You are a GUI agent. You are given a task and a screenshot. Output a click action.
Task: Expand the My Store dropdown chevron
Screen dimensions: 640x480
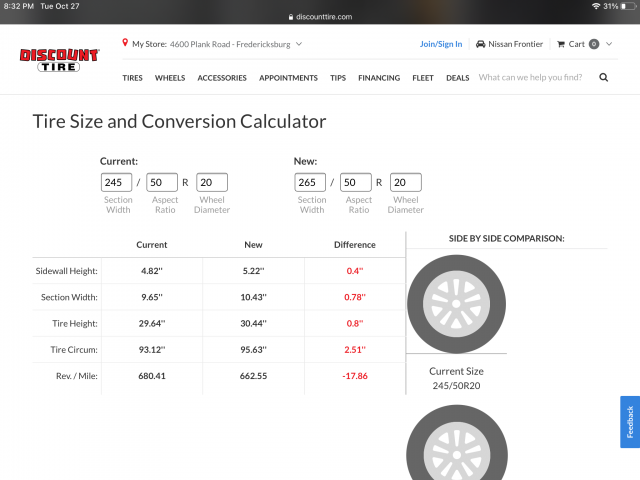[299, 44]
